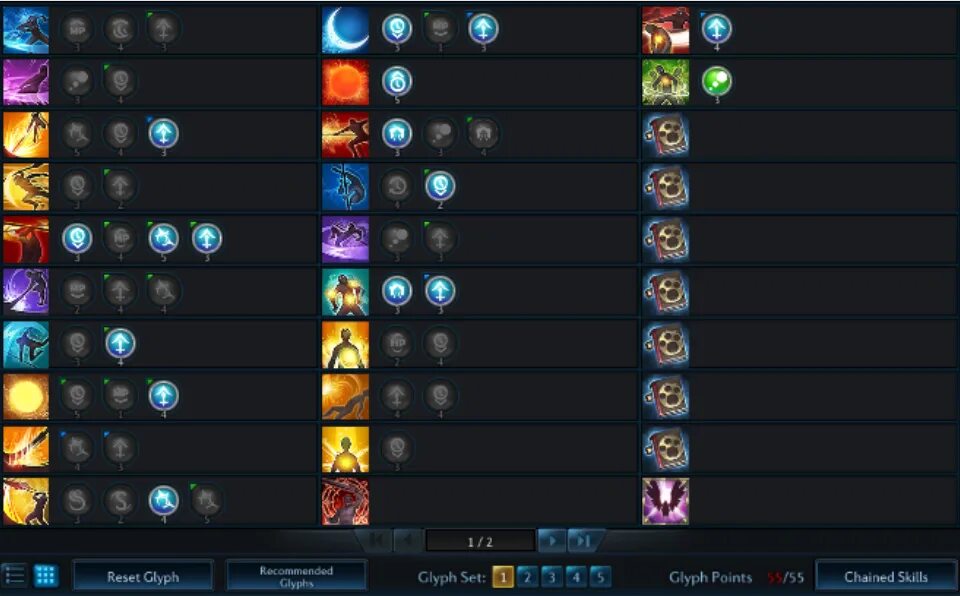This screenshot has height=596, width=960.
Task: Select the green healing skill icon
Action: click(666, 82)
